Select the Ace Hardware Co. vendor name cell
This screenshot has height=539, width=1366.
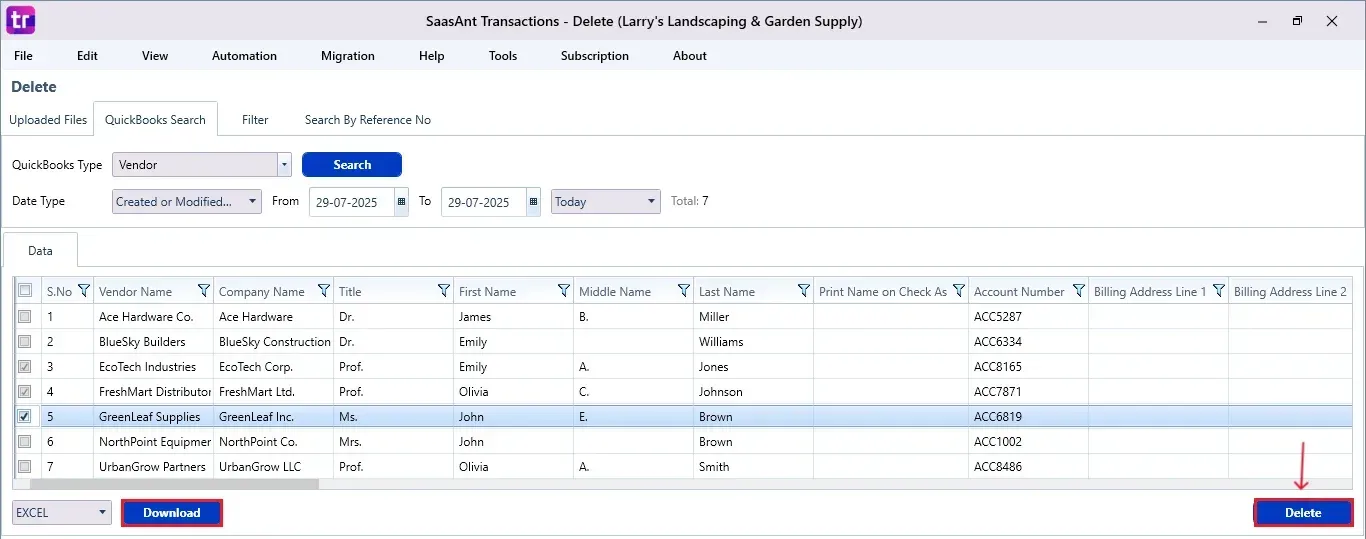[x=153, y=317]
